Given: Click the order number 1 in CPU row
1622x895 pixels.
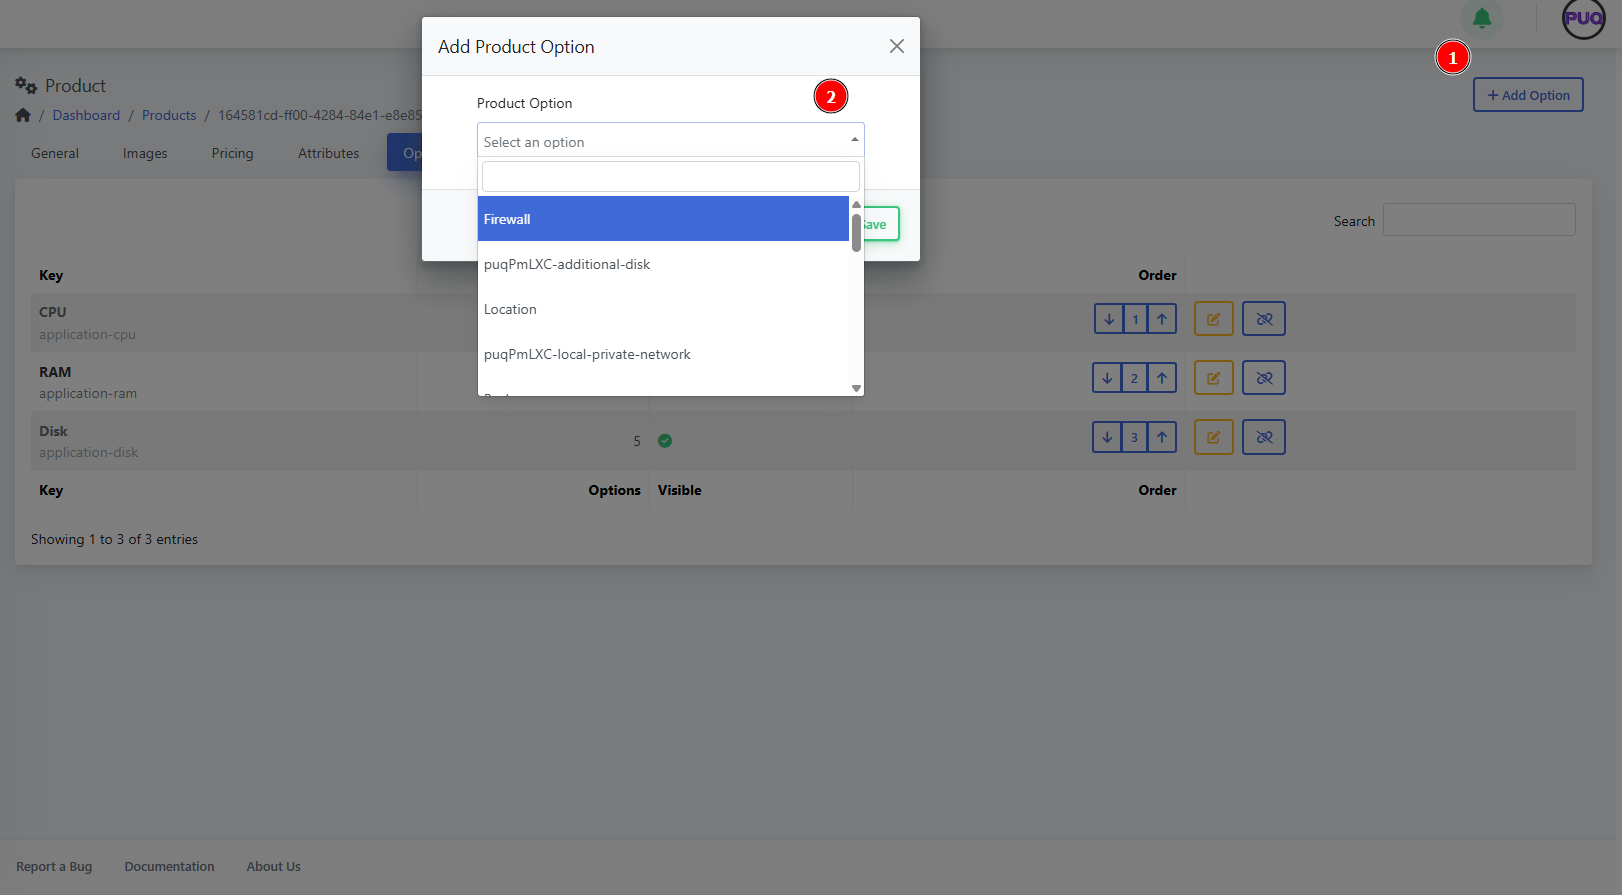Looking at the screenshot, I should point(1135,319).
